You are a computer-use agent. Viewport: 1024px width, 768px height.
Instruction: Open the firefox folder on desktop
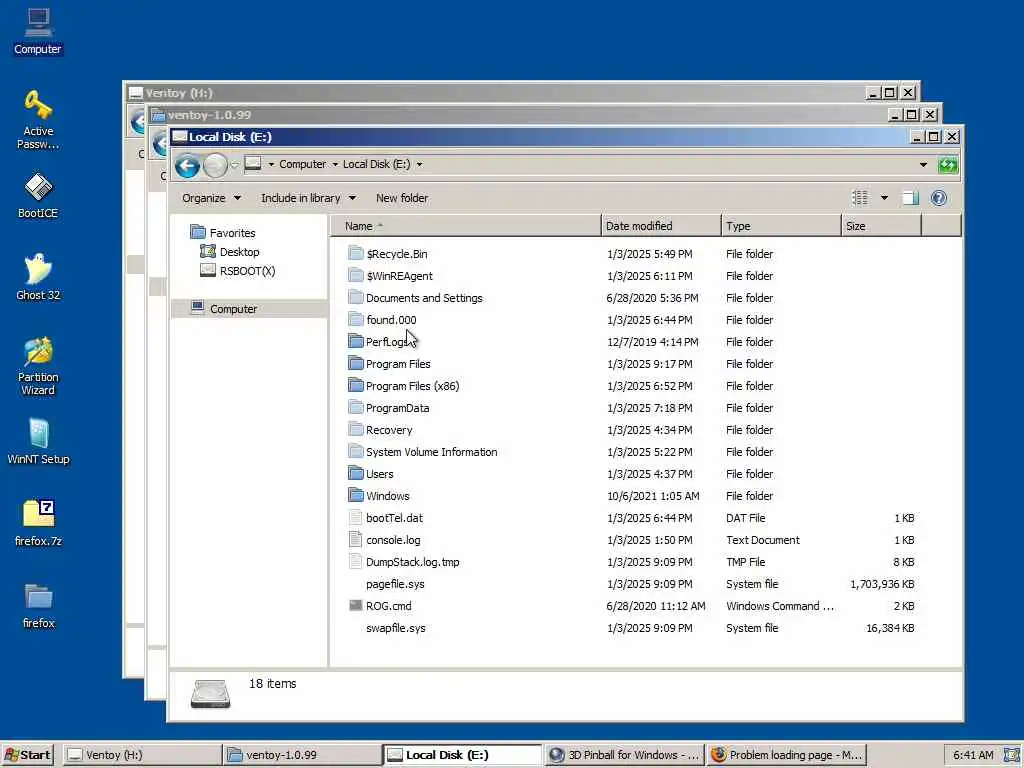click(38, 605)
